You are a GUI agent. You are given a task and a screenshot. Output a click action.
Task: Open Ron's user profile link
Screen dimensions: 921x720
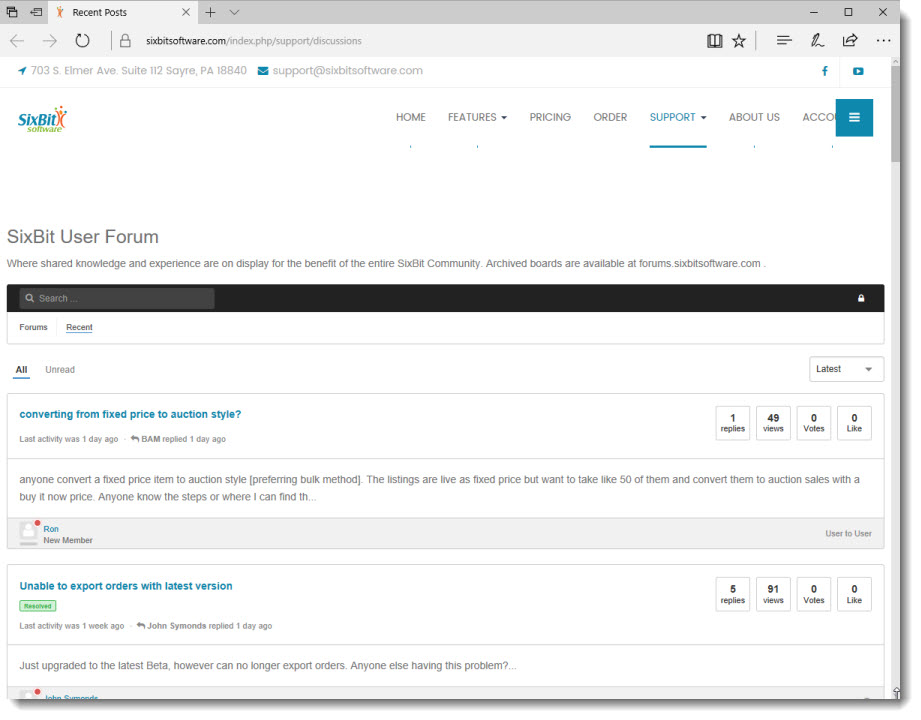[x=51, y=529]
